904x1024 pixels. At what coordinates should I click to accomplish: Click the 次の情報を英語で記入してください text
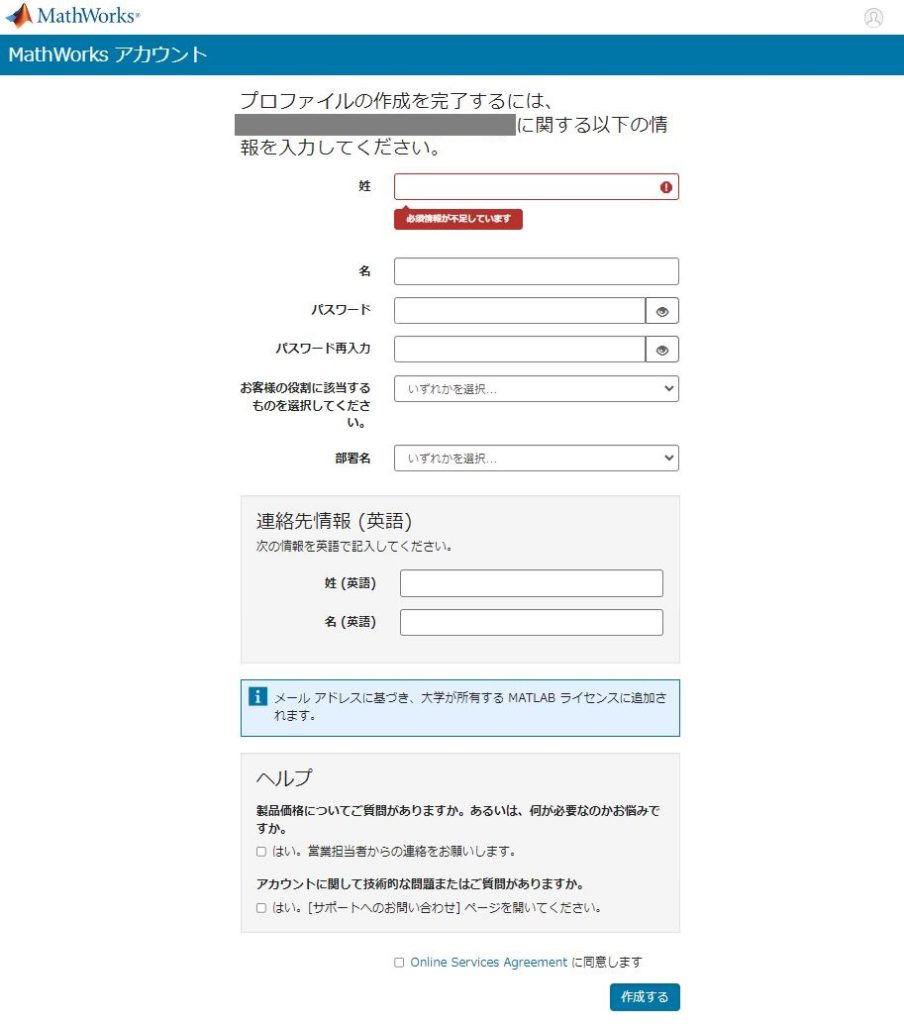[355, 546]
